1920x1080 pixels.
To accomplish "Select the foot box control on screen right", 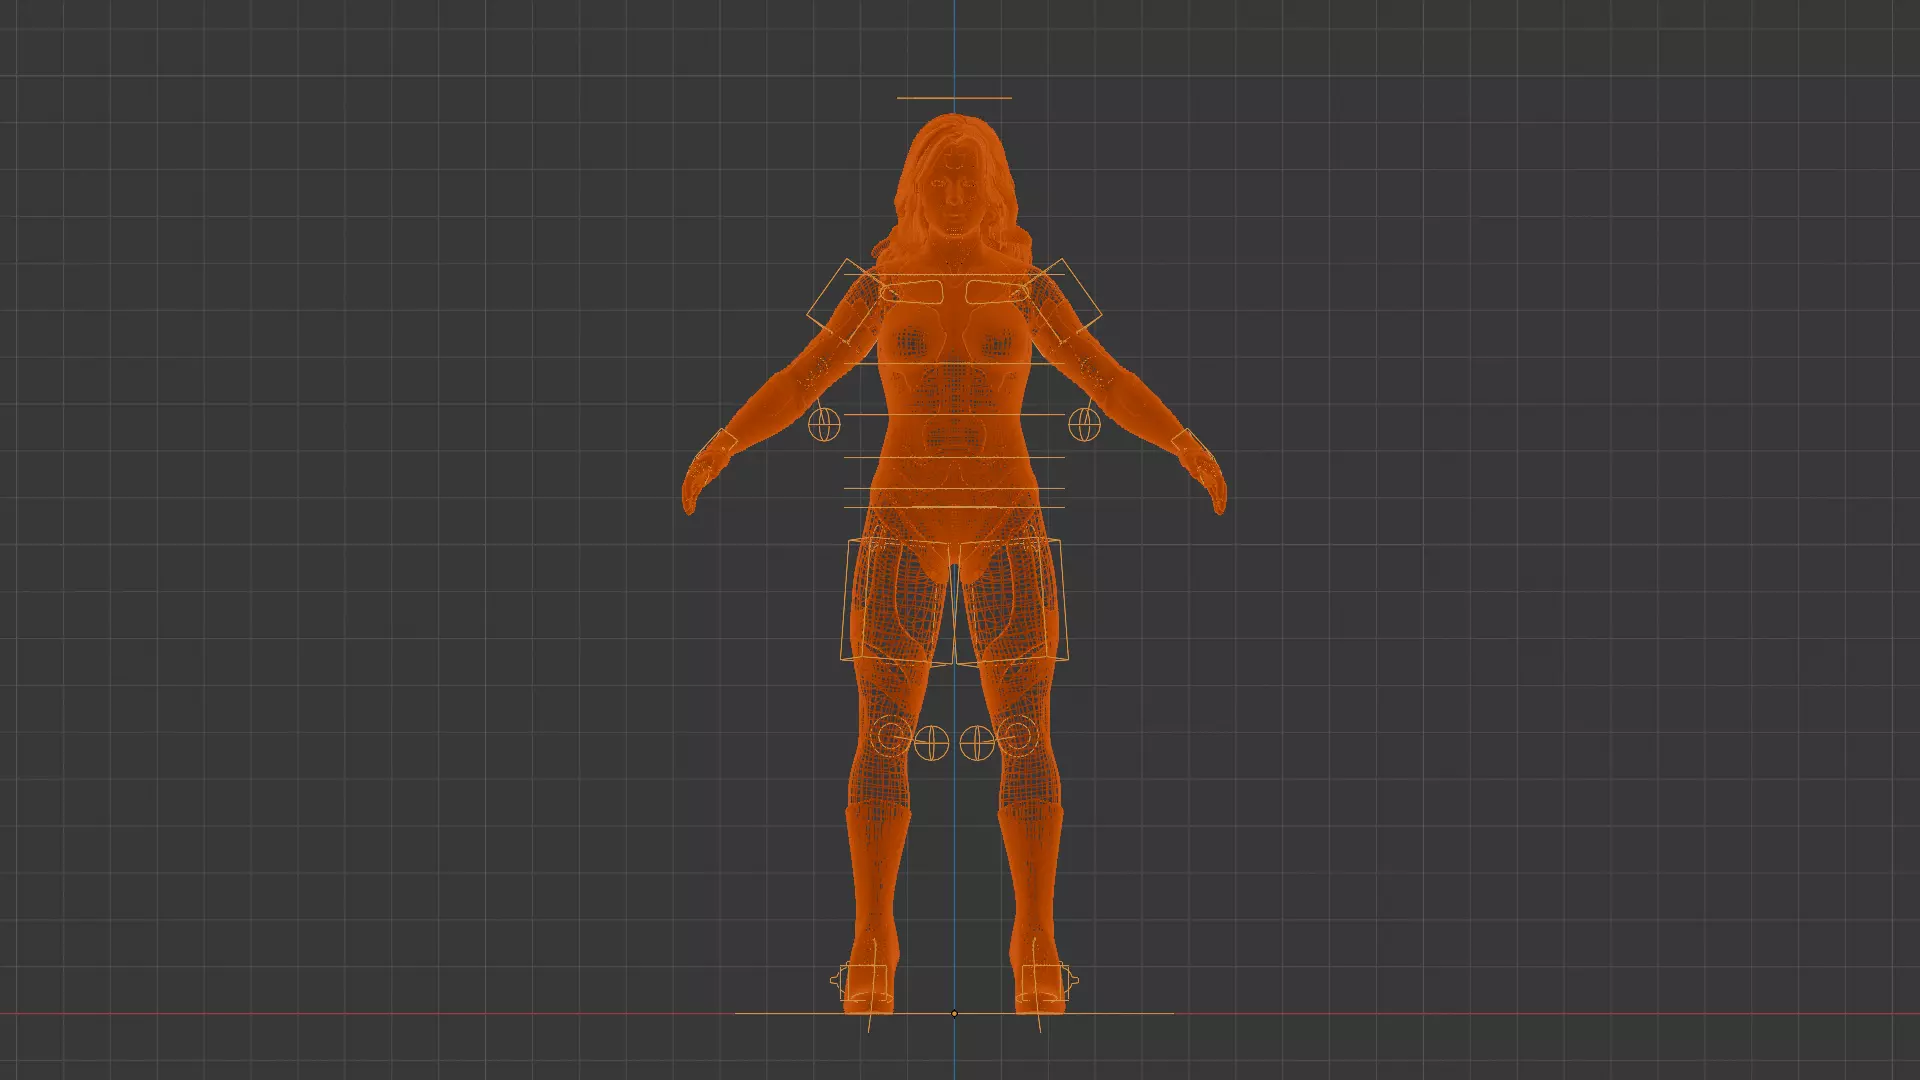I will tap(1046, 982).
